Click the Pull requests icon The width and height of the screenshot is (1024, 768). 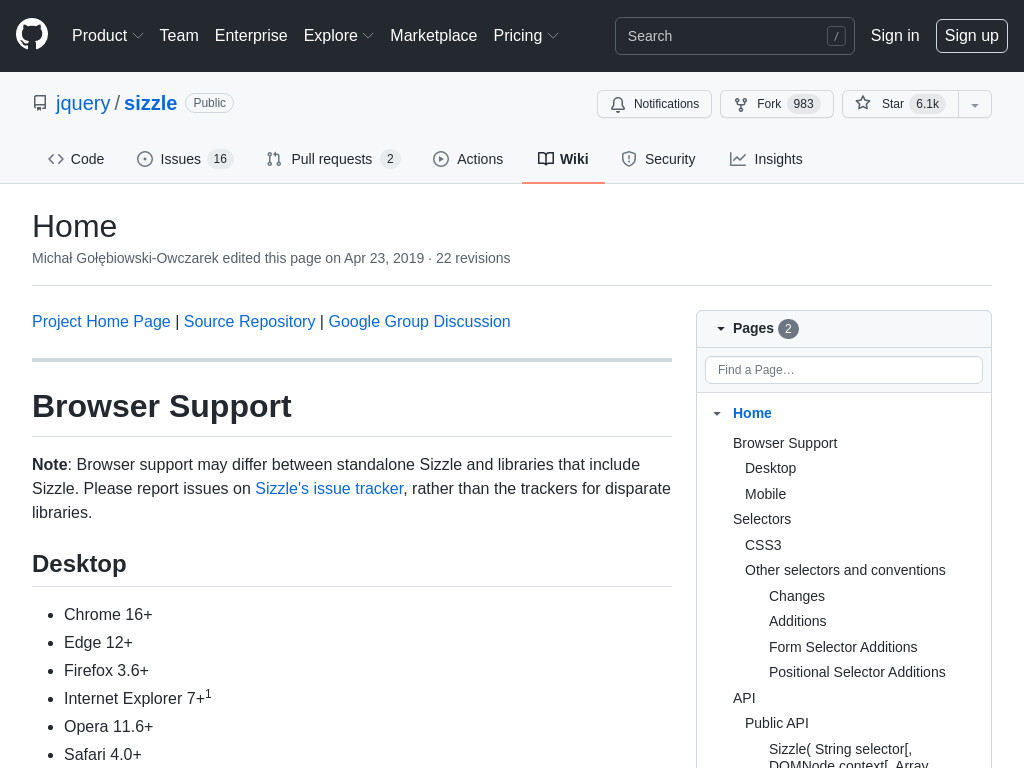point(274,159)
